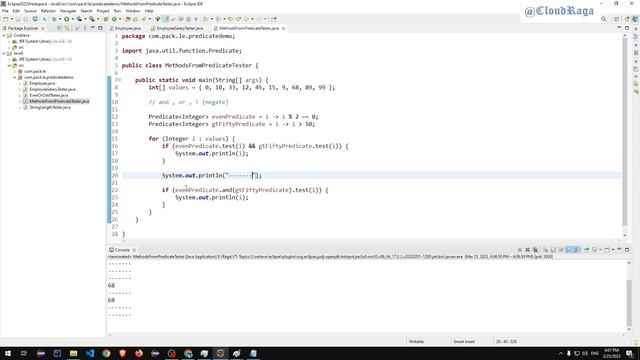Open the File menu
640x360 pixels.
[x=5, y=11]
